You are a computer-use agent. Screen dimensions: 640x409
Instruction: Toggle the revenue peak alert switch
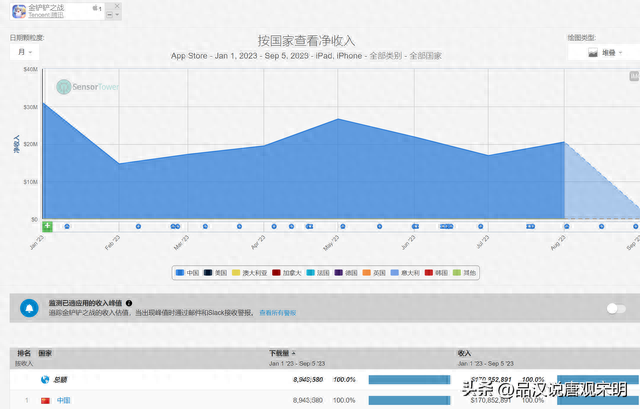click(616, 309)
